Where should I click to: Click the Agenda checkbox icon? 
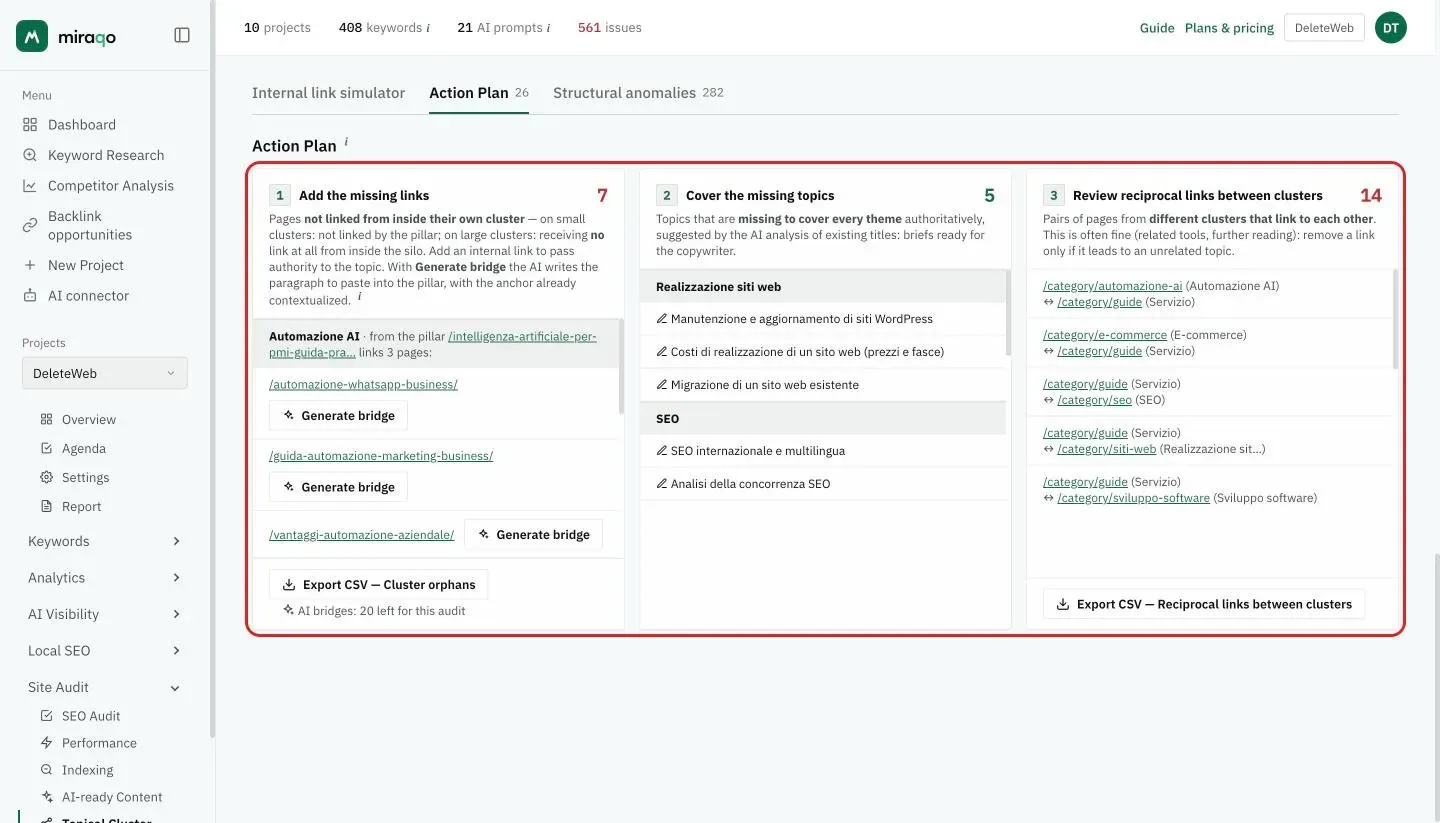point(46,449)
